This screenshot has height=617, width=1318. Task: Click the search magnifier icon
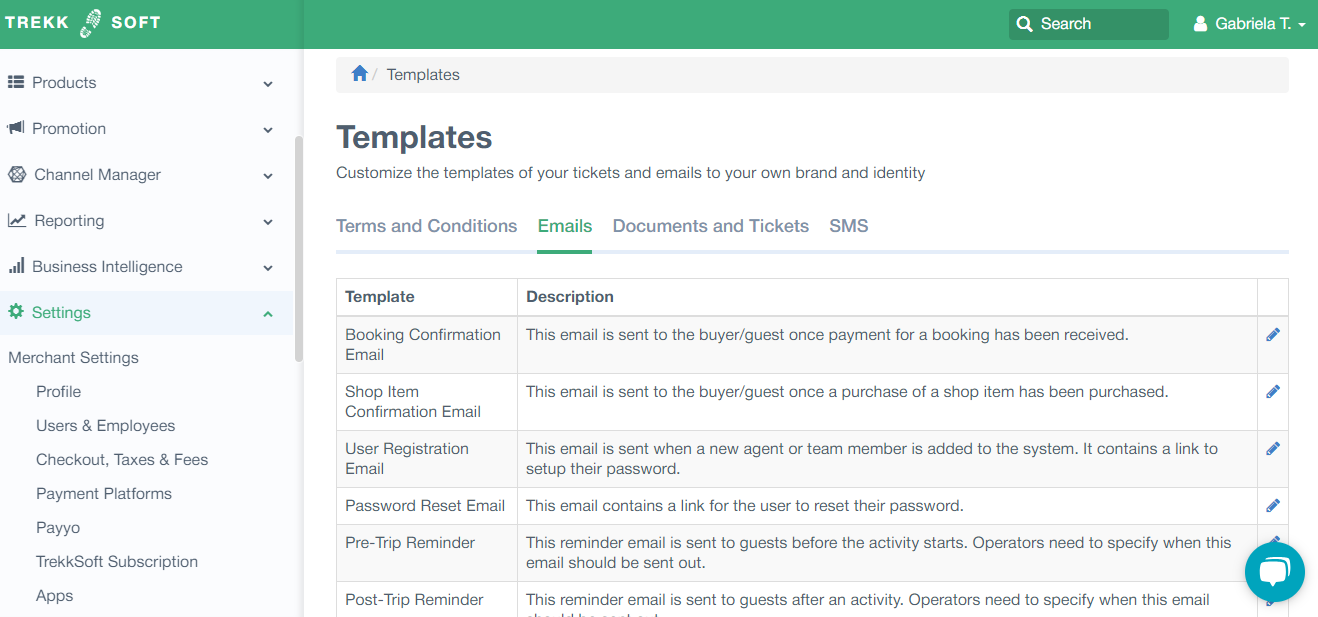[1024, 24]
